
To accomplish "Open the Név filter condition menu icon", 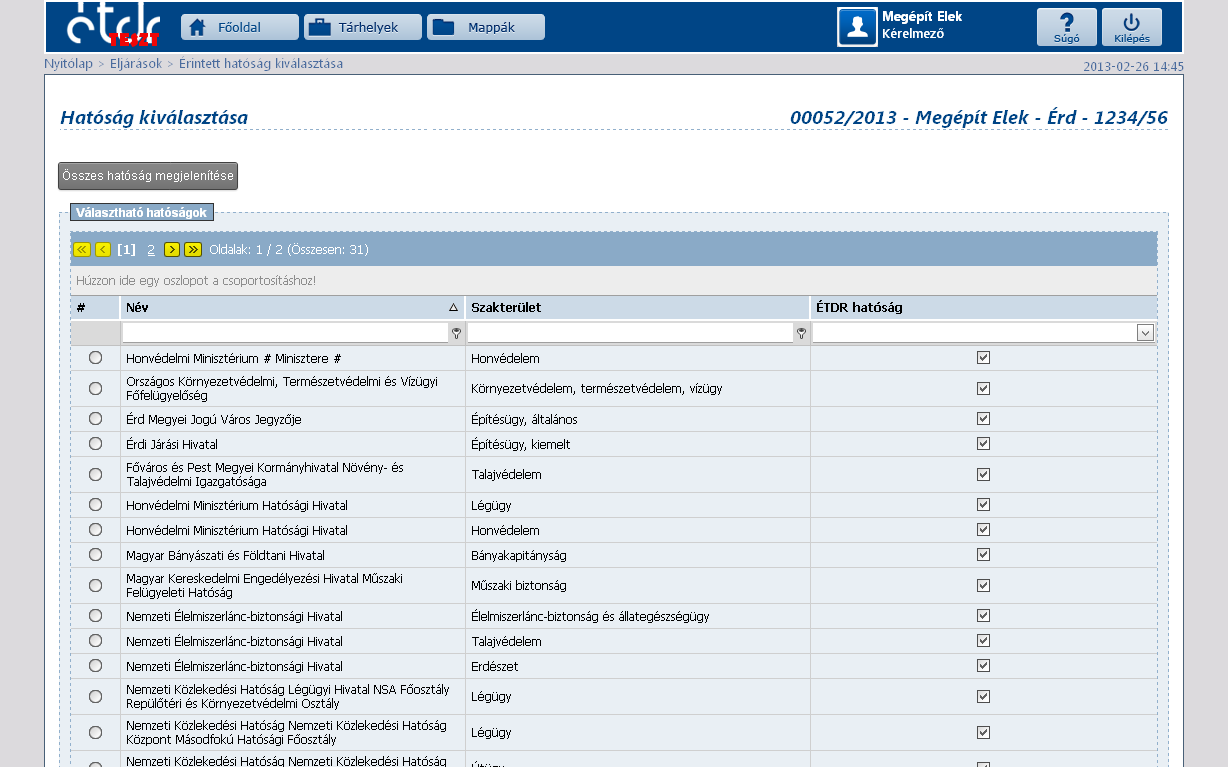I will [x=456, y=333].
